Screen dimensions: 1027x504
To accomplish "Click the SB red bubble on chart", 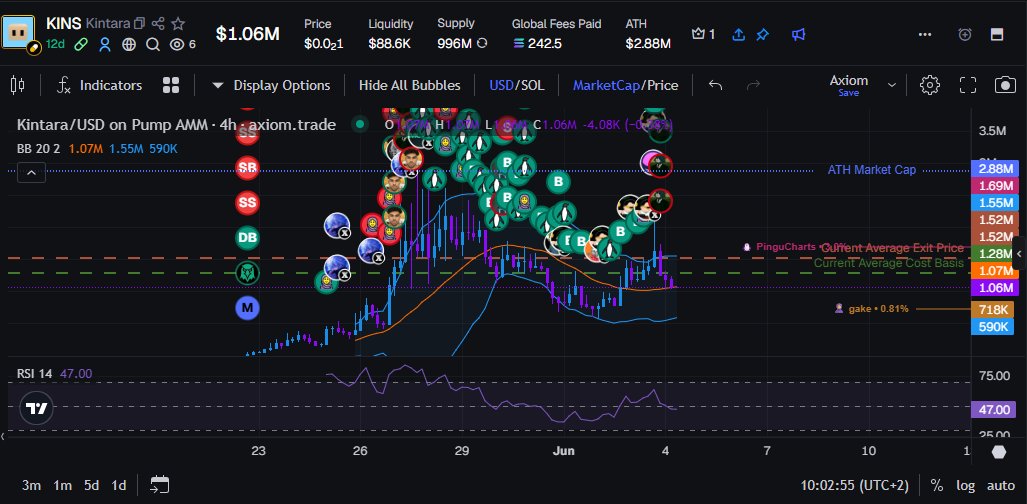I will (x=248, y=168).
